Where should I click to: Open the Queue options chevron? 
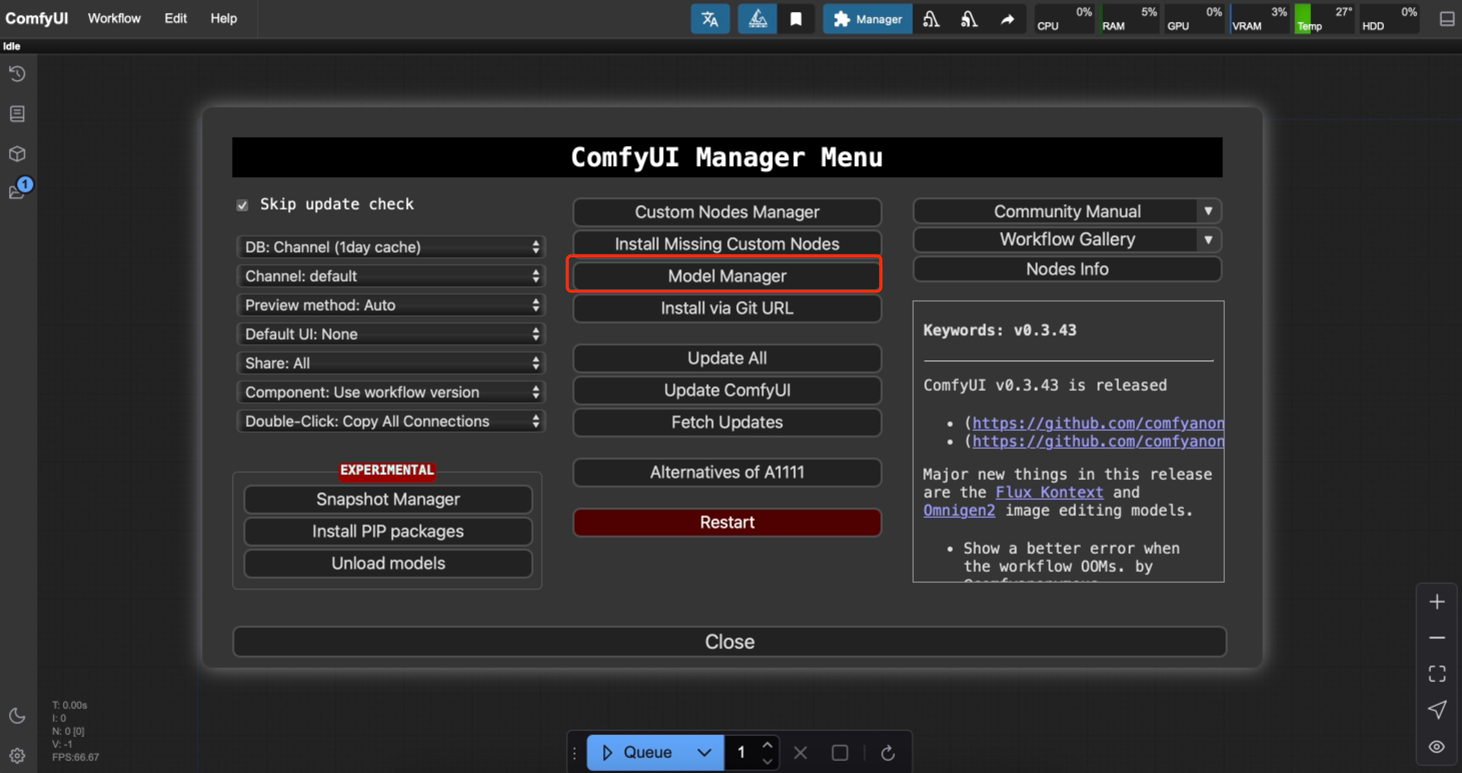tap(704, 753)
